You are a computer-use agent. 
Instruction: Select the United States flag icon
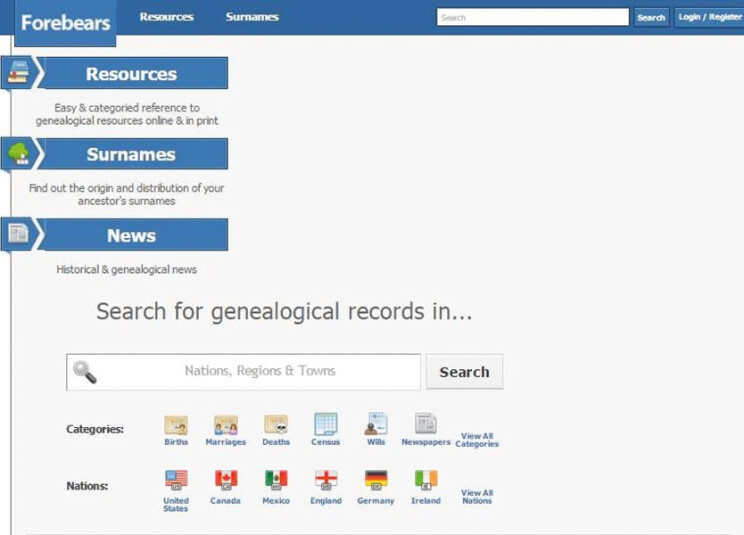pyautogui.click(x=176, y=480)
